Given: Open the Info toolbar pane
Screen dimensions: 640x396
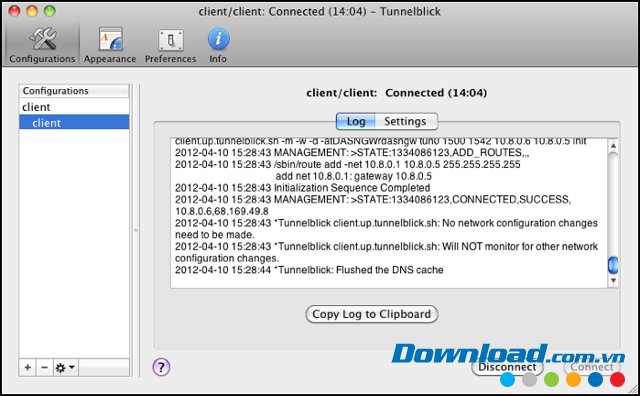Looking at the screenshot, I should pyautogui.click(x=218, y=45).
